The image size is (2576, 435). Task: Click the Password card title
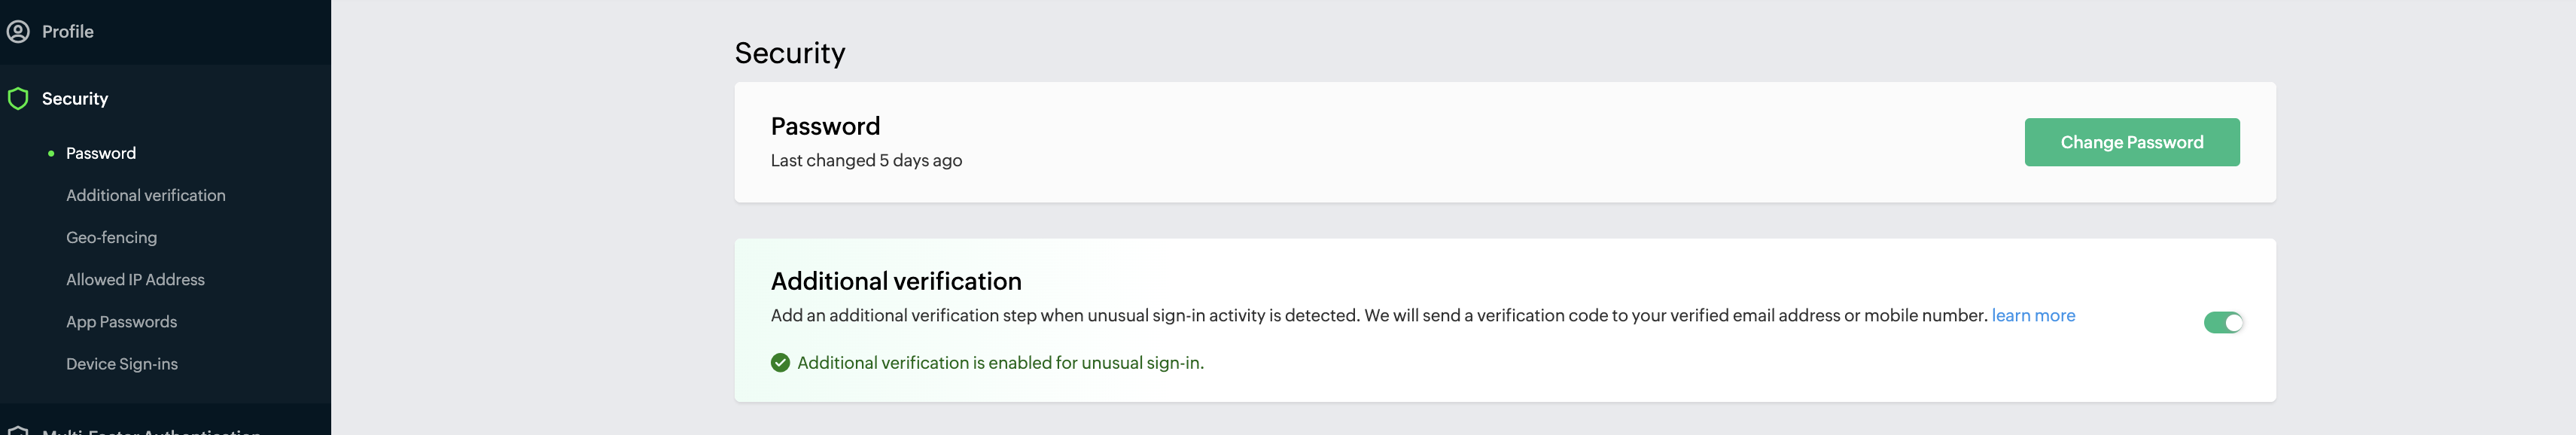tap(825, 127)
